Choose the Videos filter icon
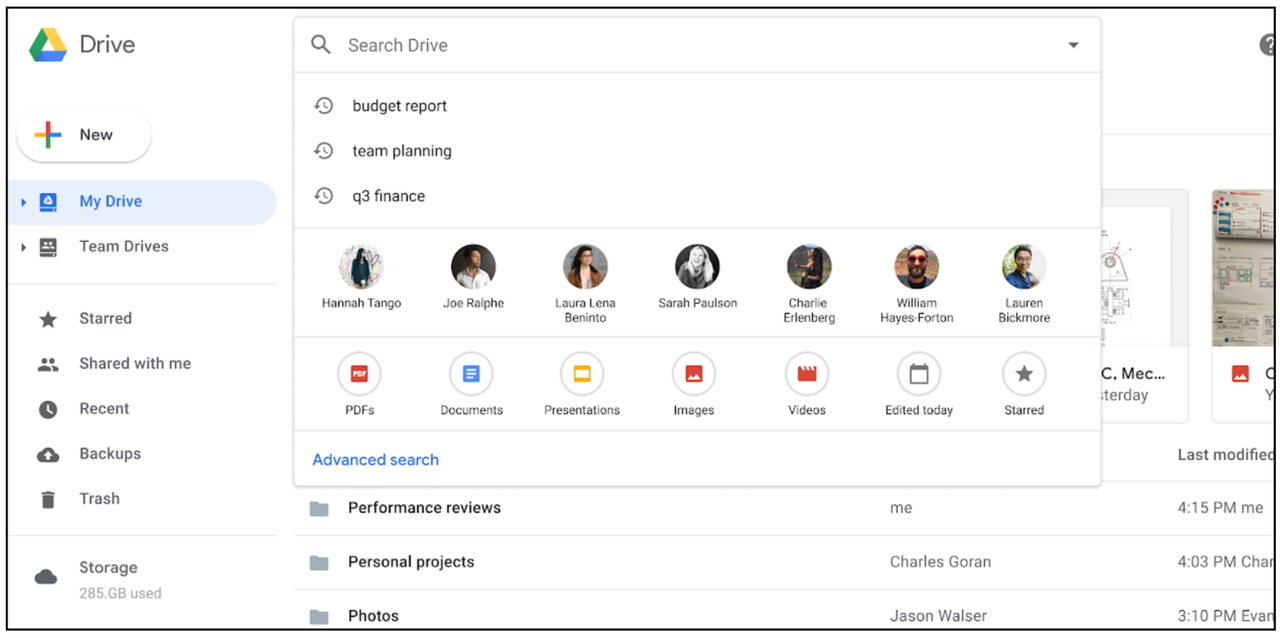Image resolution: width=1280 pixels, height=638 pixels. click(807, 374)
